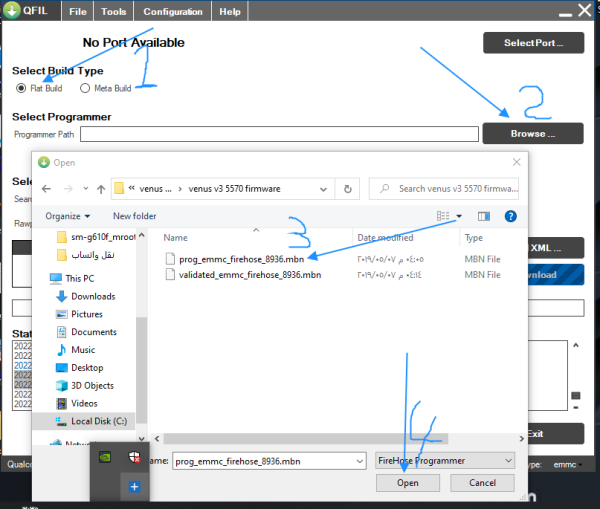Open Downloads in the navigation pane
The image size is (600, 509).
[x=86, y=296]
